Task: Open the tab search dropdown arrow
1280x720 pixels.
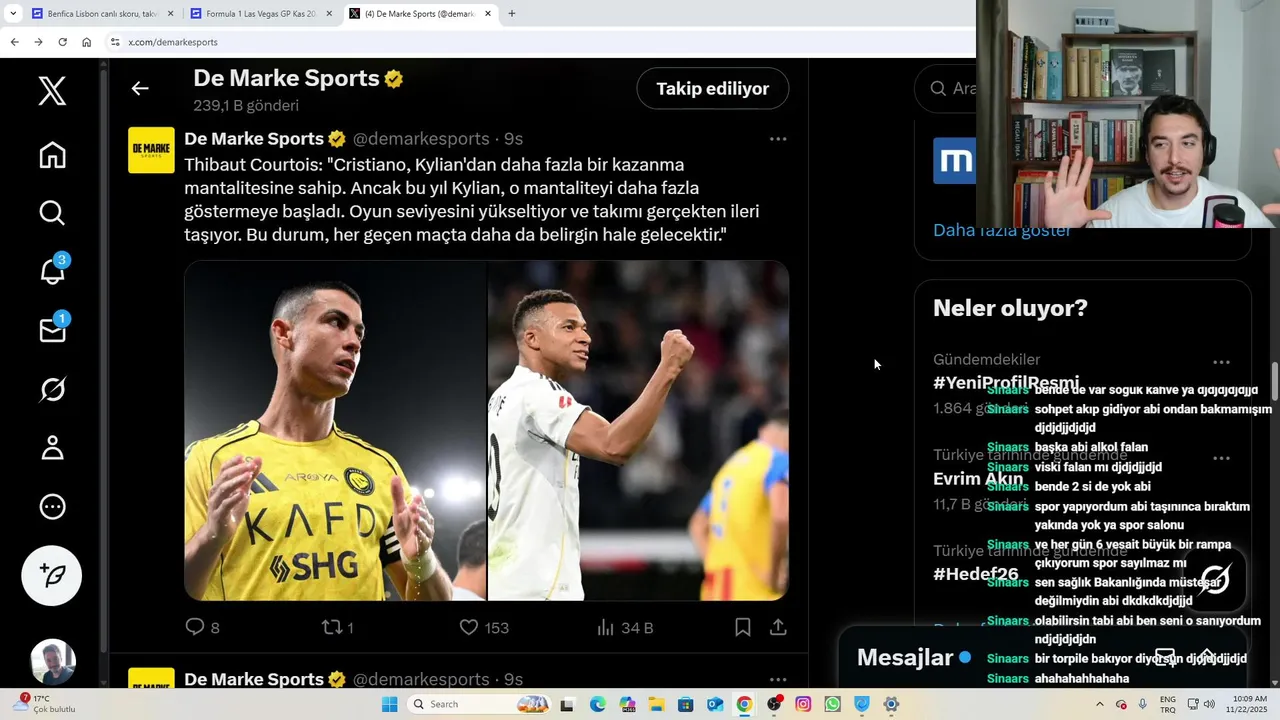Action: (x=13, y=14)
